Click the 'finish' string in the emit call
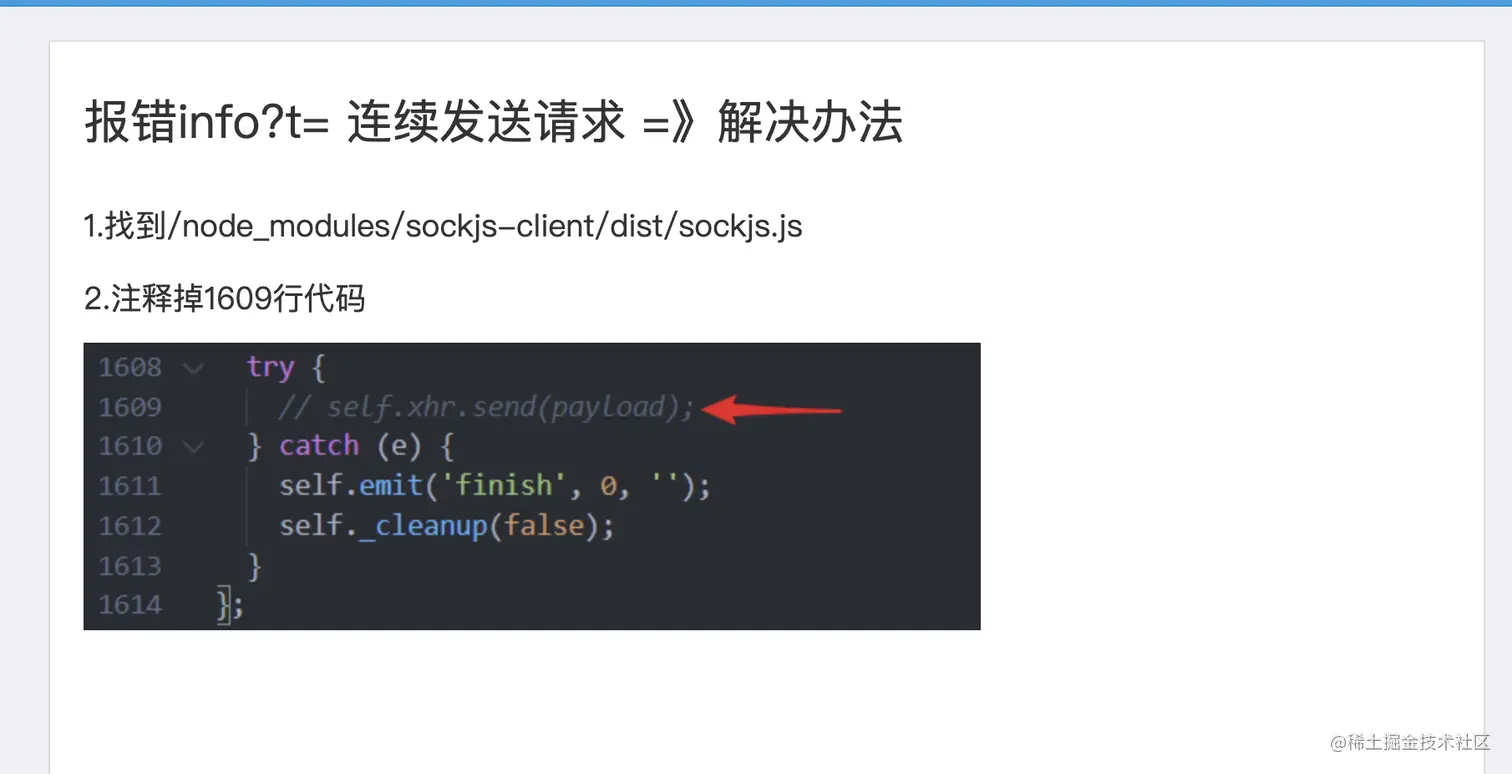 [x=503, y=486]
